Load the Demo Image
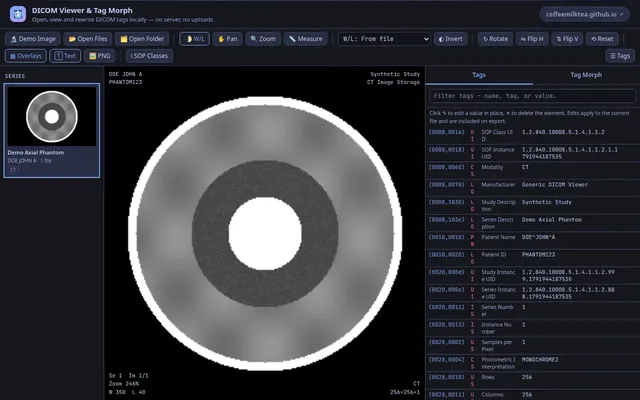This screenshot has width=640, height=400. (33, 39)
